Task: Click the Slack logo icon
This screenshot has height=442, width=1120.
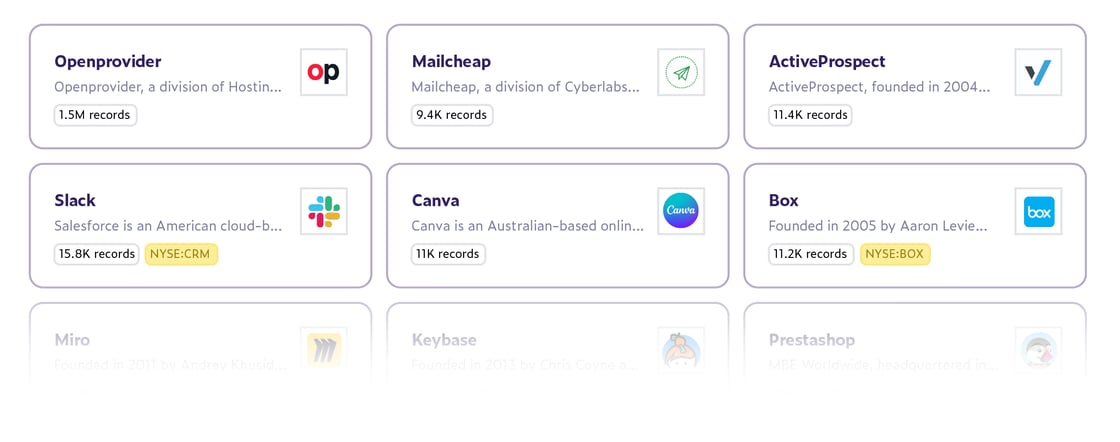Action: click(323, 211)
